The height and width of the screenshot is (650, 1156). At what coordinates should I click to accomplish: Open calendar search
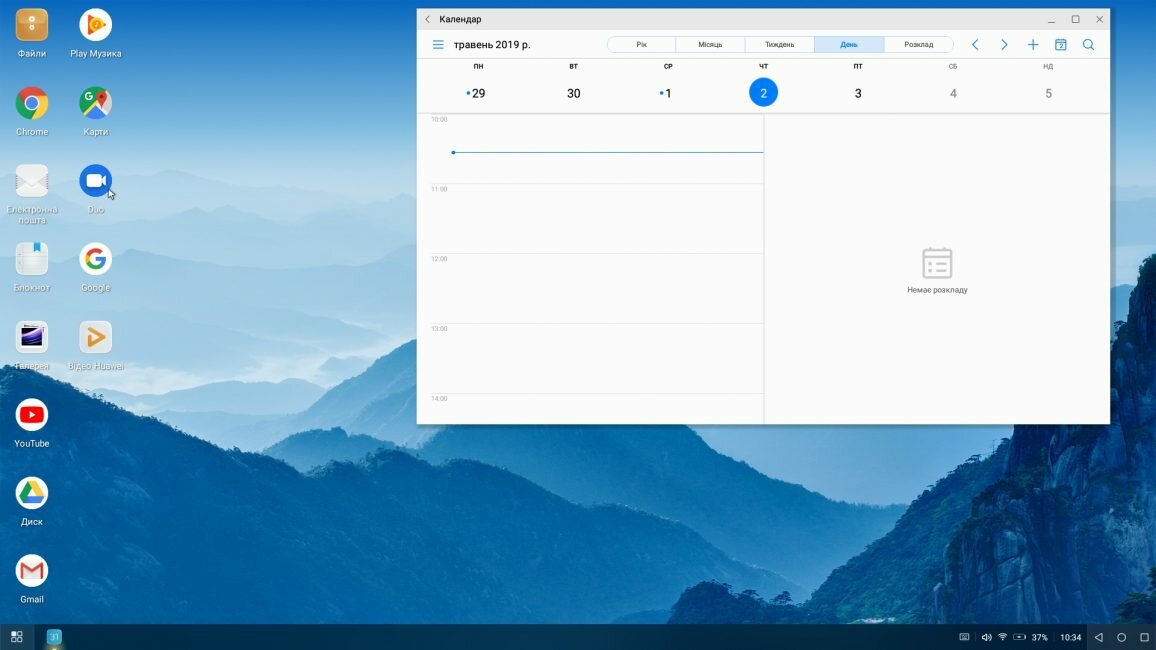pyautogui.click(x=1089, y=45)
